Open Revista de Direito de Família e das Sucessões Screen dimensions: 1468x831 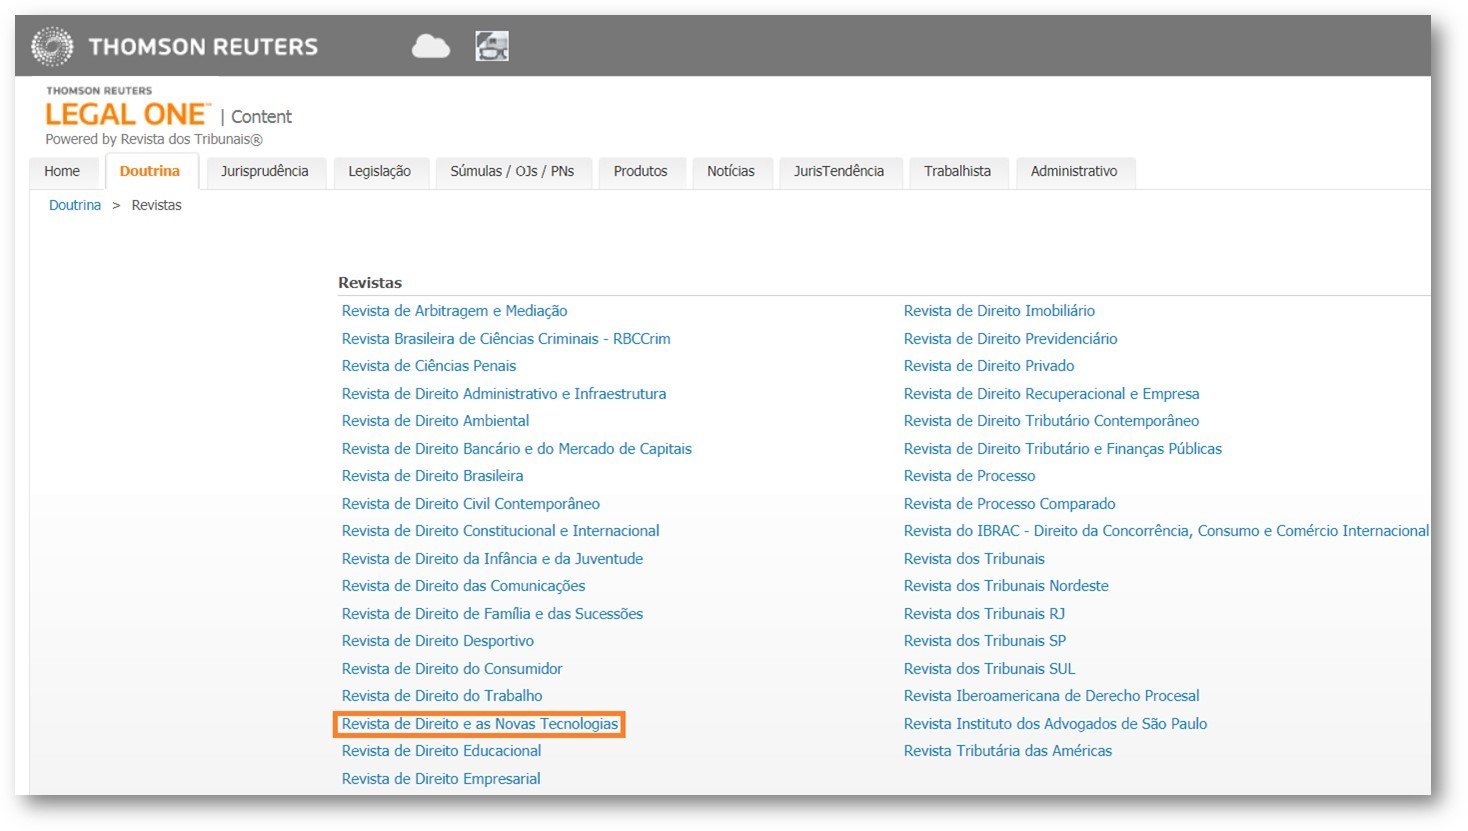(492, 614)
